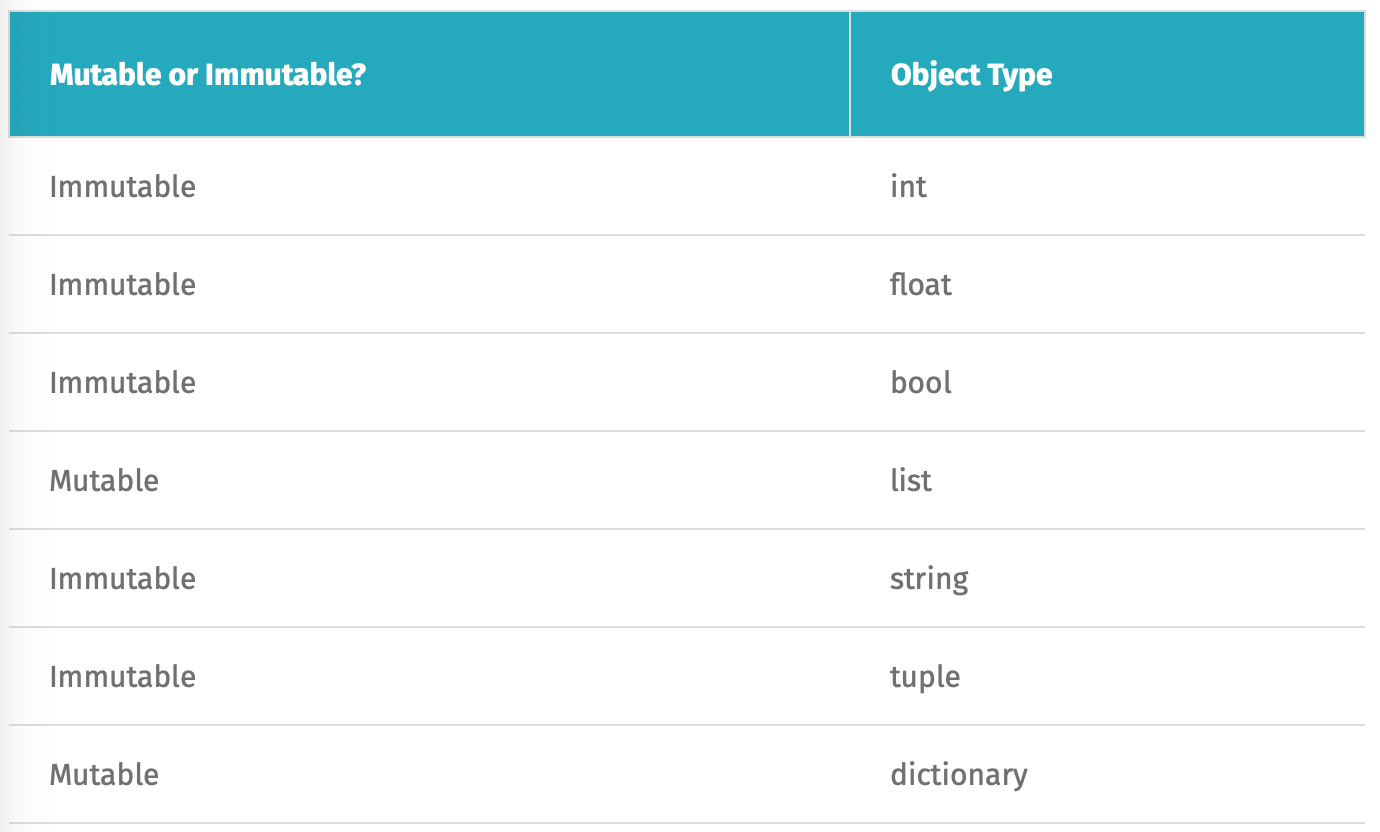Select the 'float' object type cell
The height and width of the screenshot is (832, 1380).
920,285
